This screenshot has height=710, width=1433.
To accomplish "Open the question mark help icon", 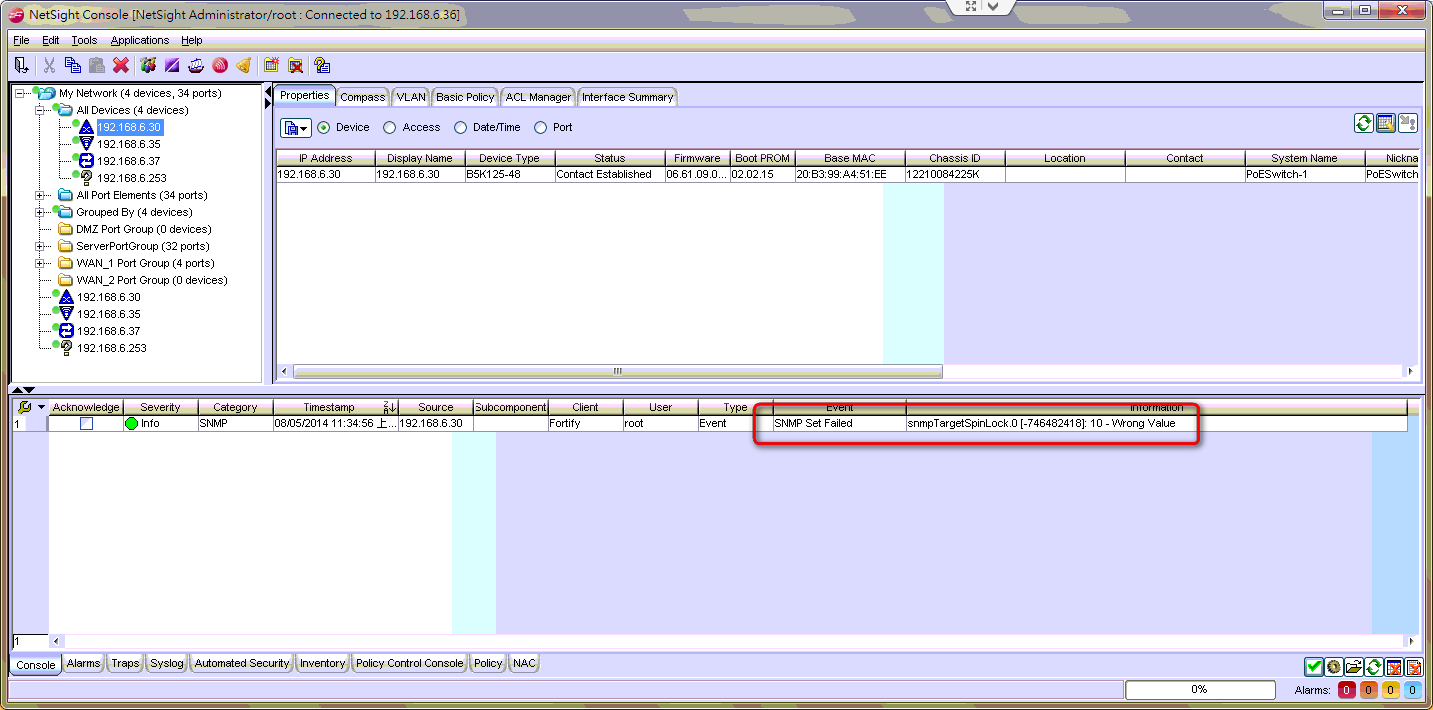I will (x=322, y=65).
